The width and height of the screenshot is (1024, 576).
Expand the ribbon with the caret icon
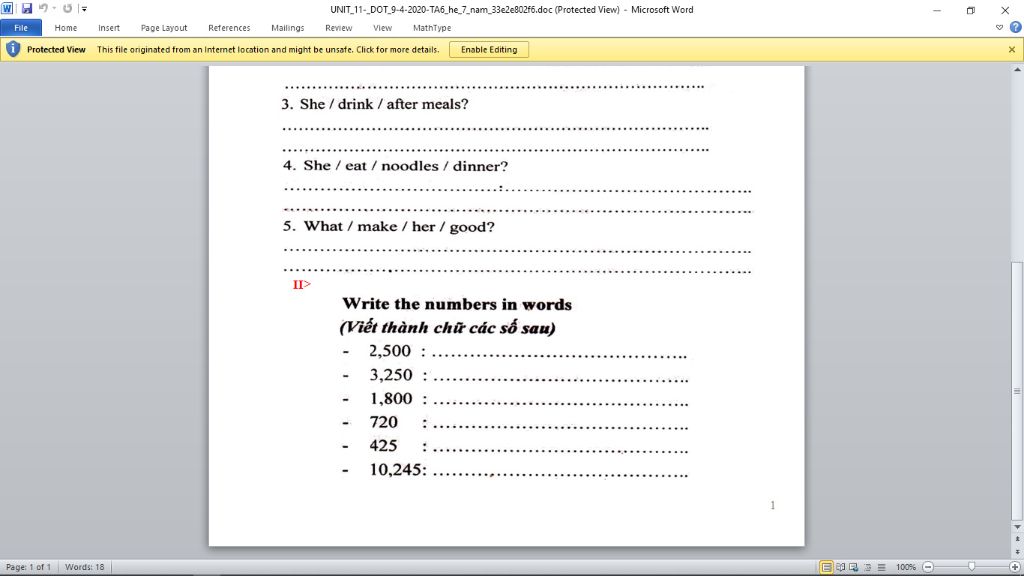coord(999,27)
